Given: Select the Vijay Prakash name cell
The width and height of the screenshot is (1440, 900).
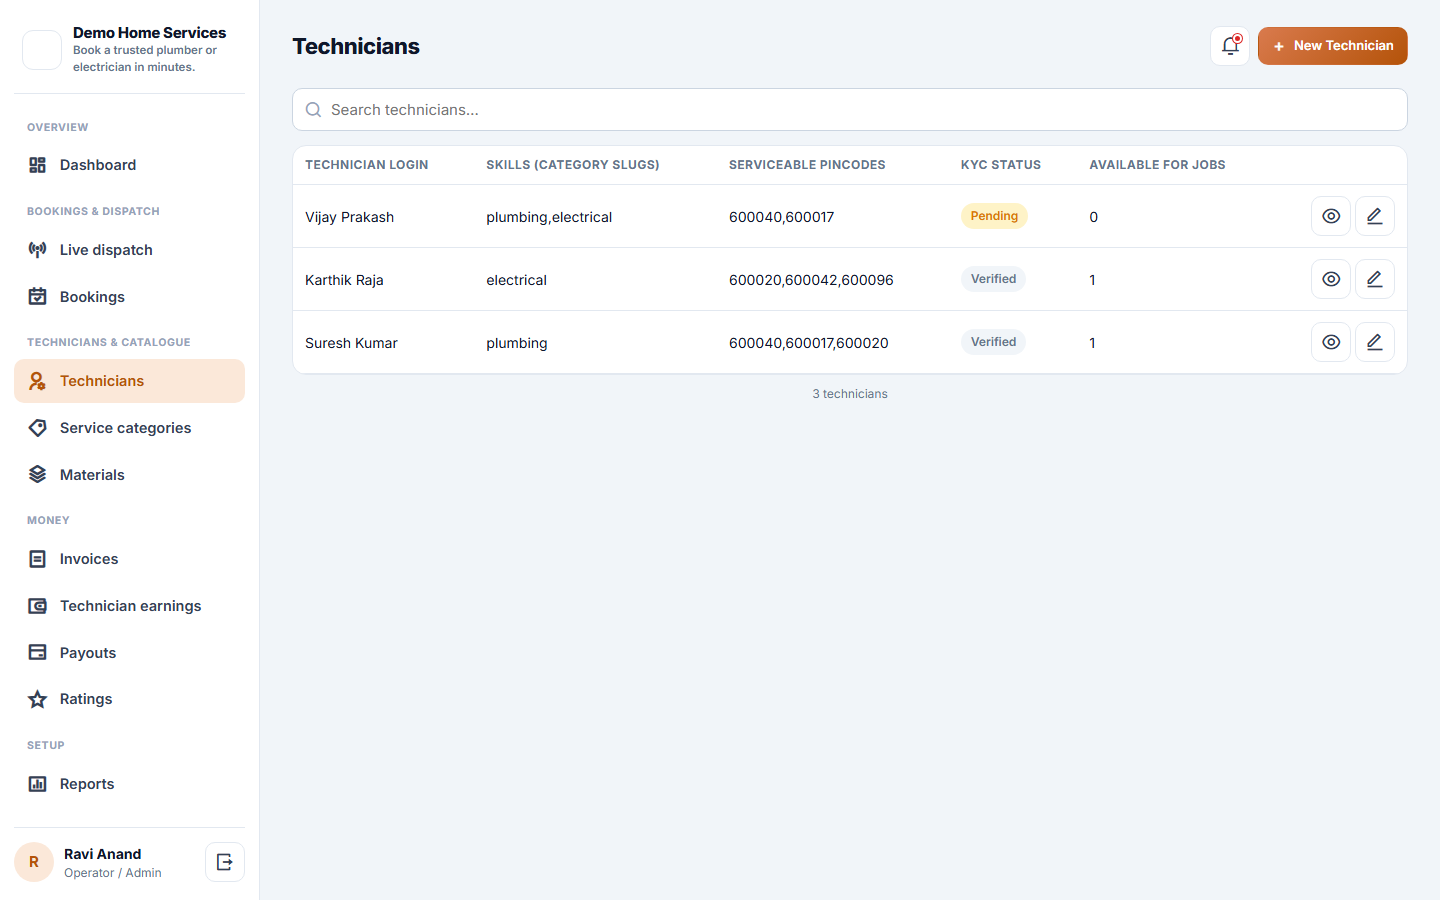Looking at the screenshot, I should click(x=349, y=217).
